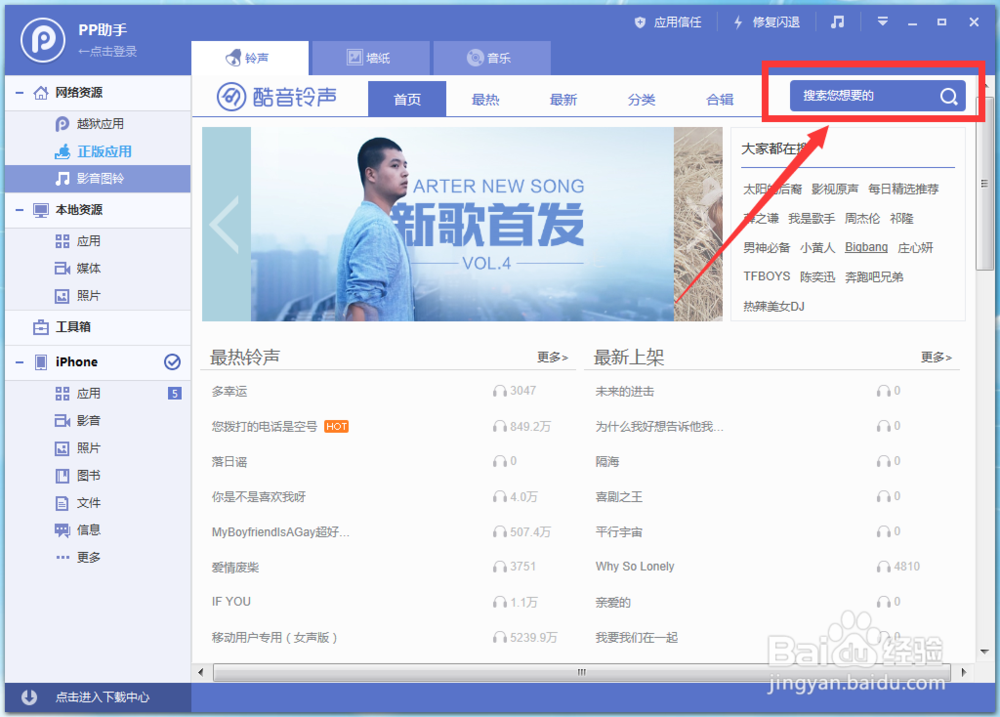Click the TFBOYS hot search tag
Viewport: 1000px width, 717px height.
[x=767, y=276]
